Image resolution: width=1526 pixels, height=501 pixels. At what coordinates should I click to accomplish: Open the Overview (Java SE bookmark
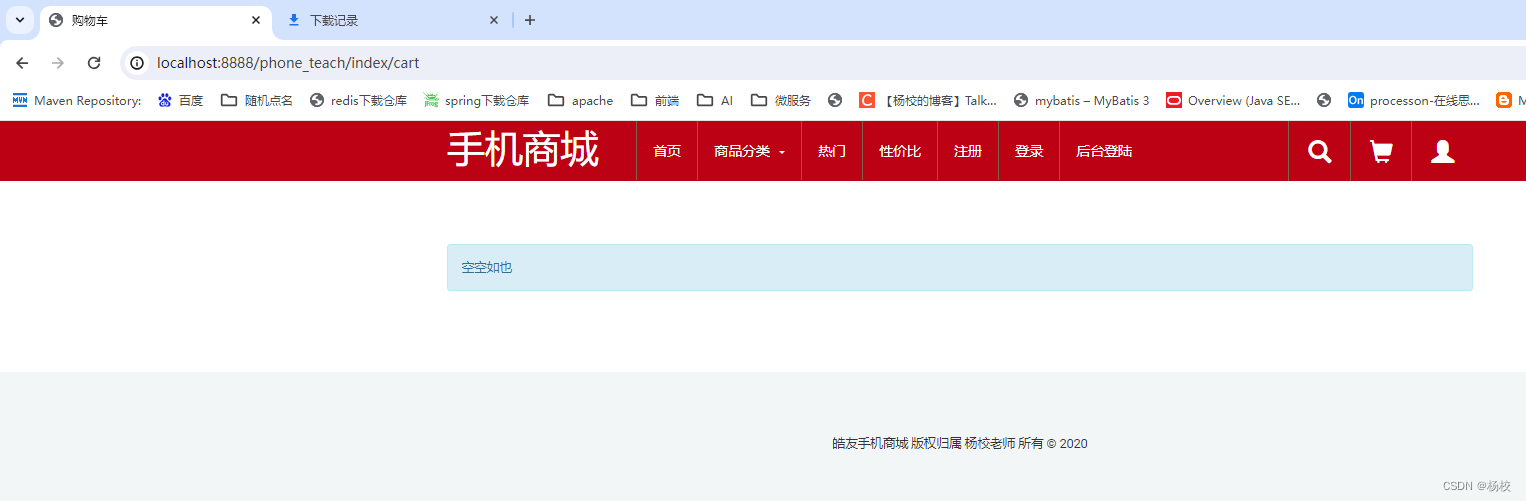click(1233, 100)
